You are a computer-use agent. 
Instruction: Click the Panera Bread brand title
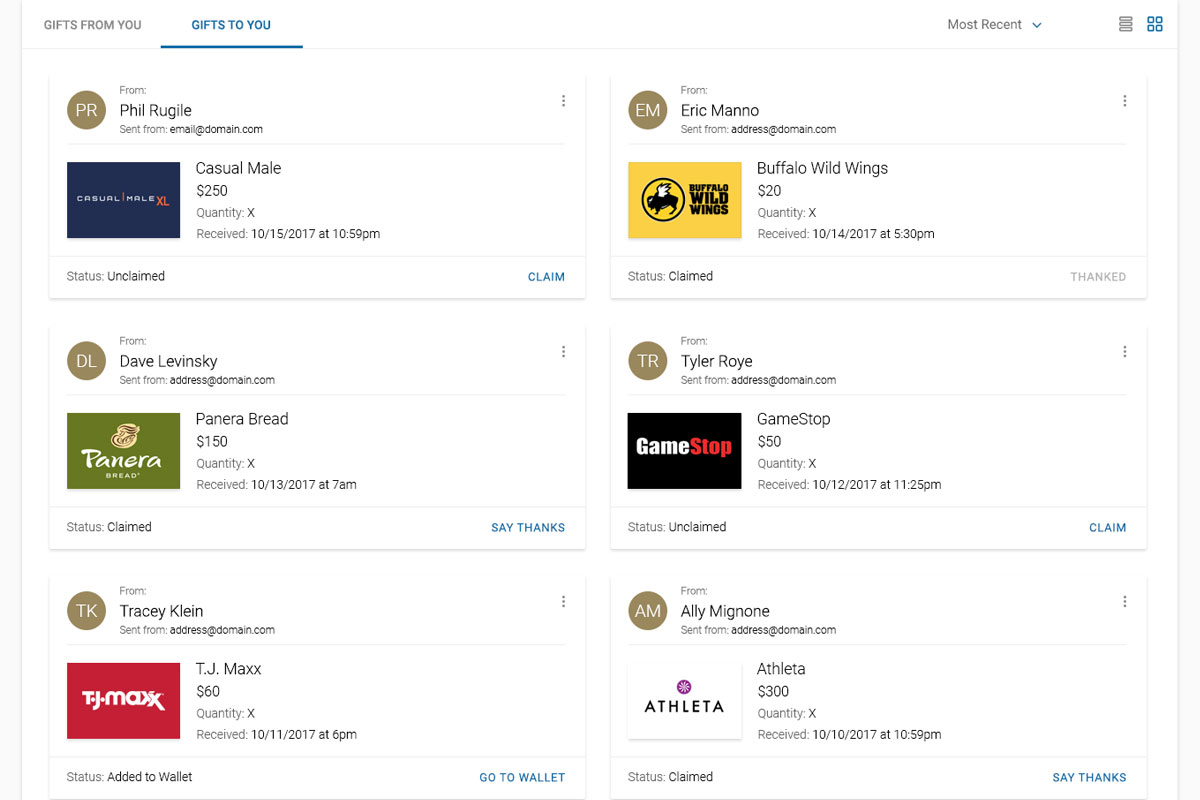click(x=242, y=419)
